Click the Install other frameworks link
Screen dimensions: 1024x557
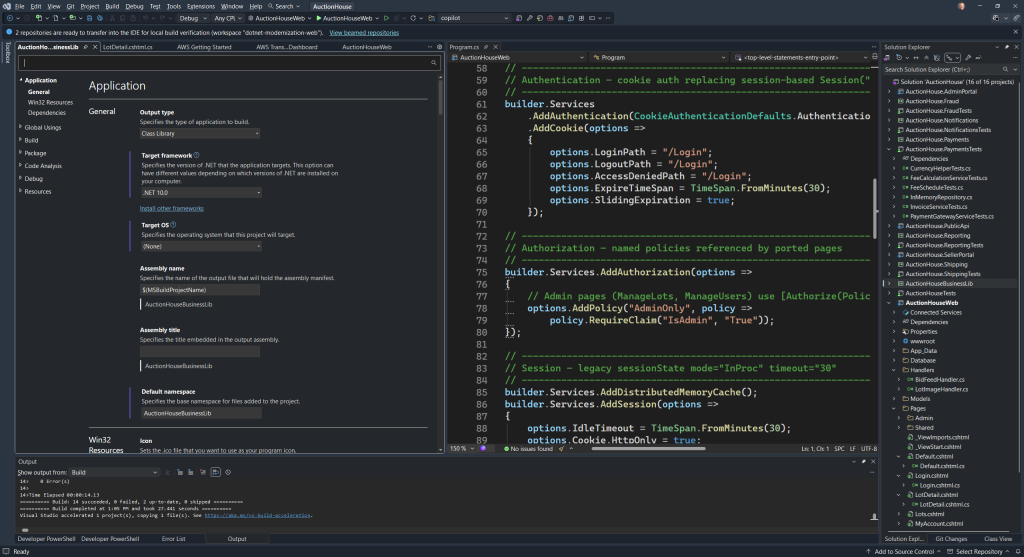[172, 208]
